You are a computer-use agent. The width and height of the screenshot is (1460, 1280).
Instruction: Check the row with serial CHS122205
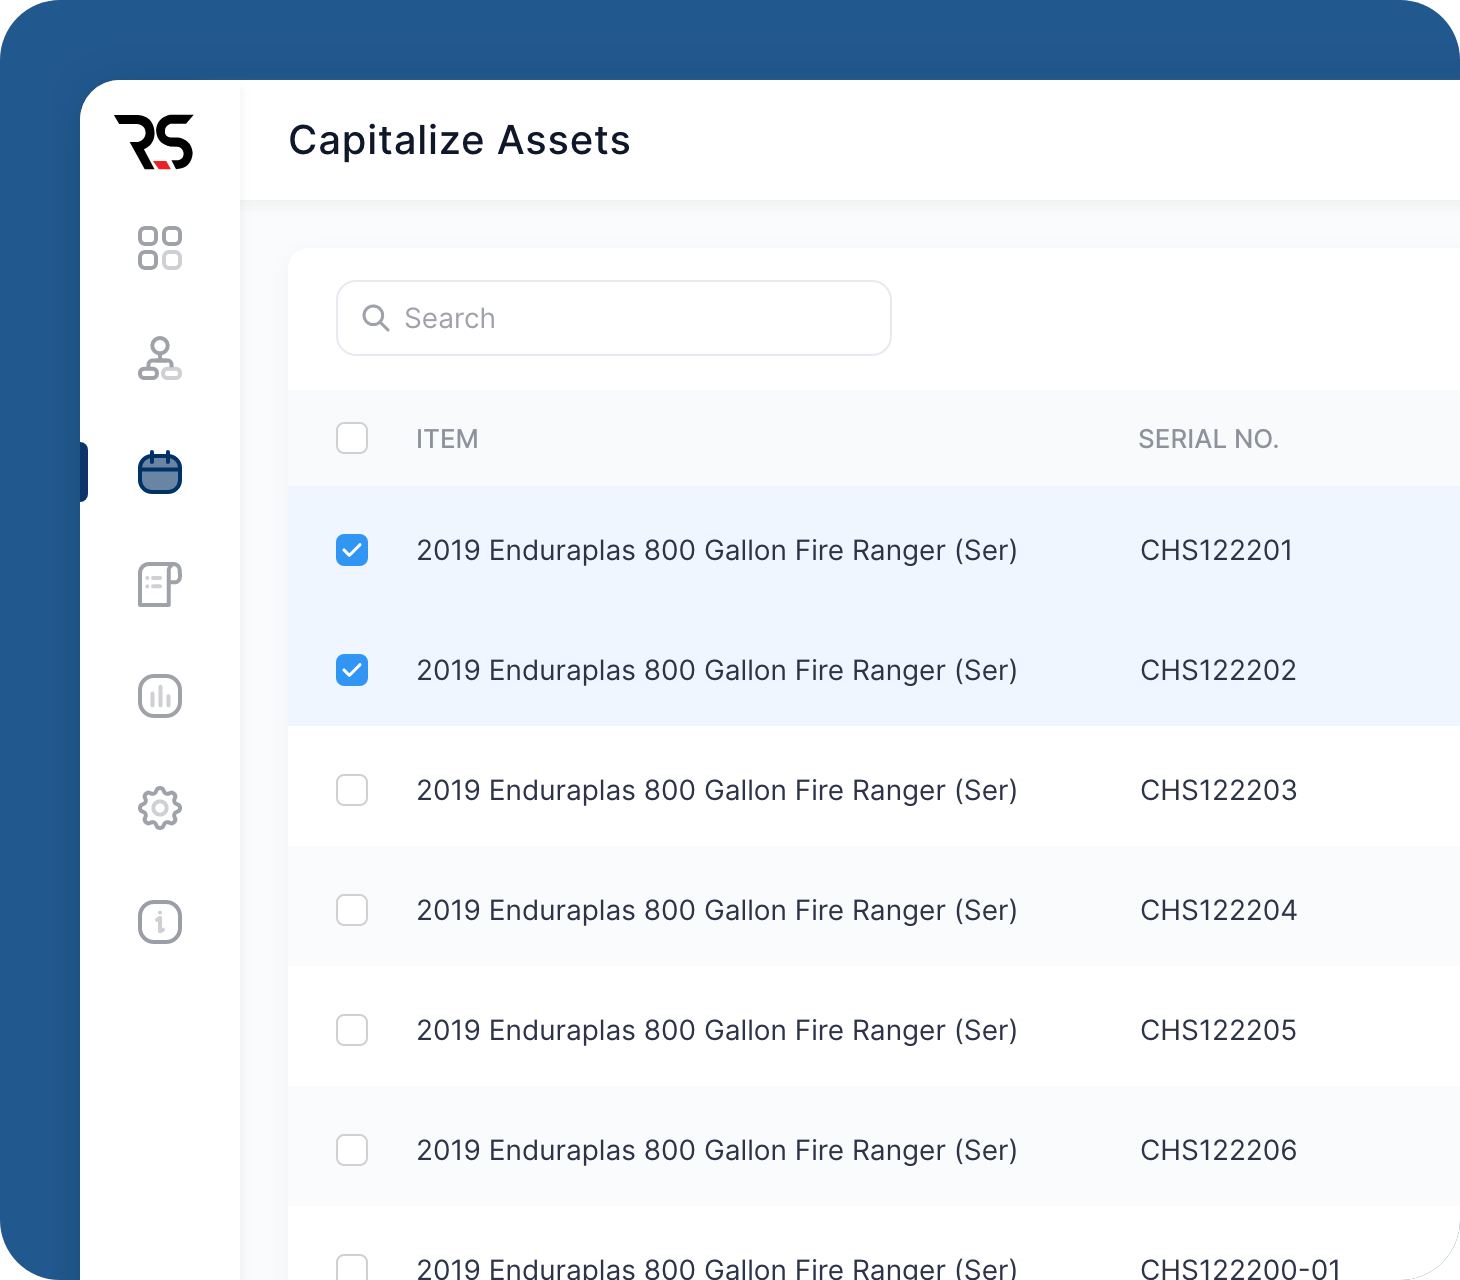352,1030
